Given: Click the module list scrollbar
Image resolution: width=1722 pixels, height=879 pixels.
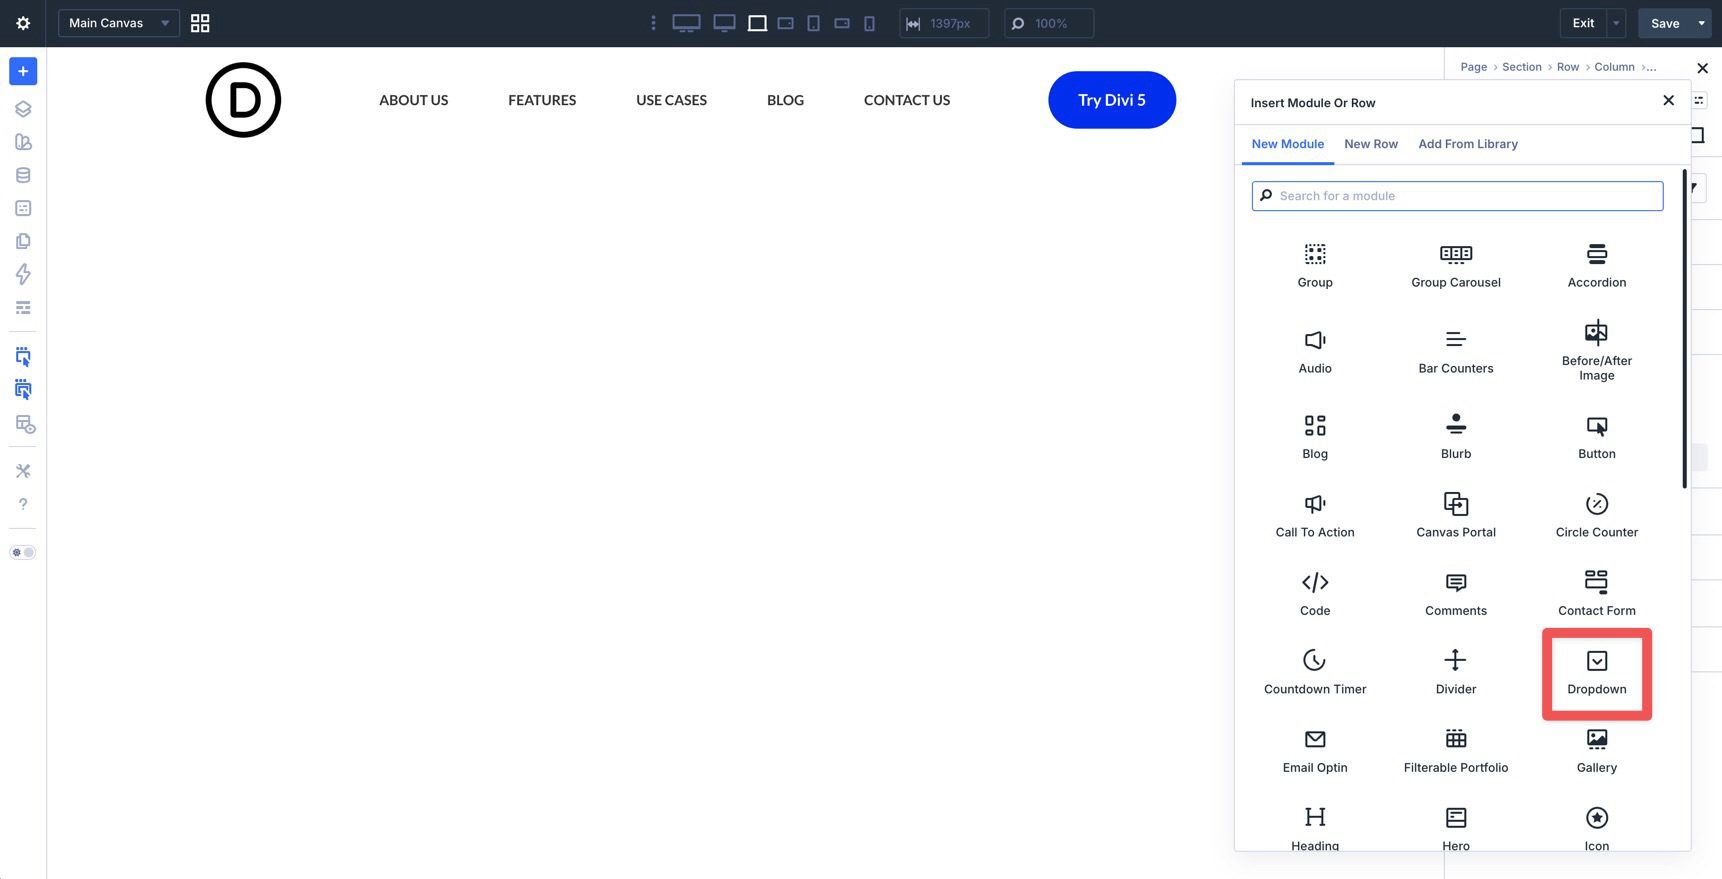Looking at the screenshot, I should [1684, 330].
